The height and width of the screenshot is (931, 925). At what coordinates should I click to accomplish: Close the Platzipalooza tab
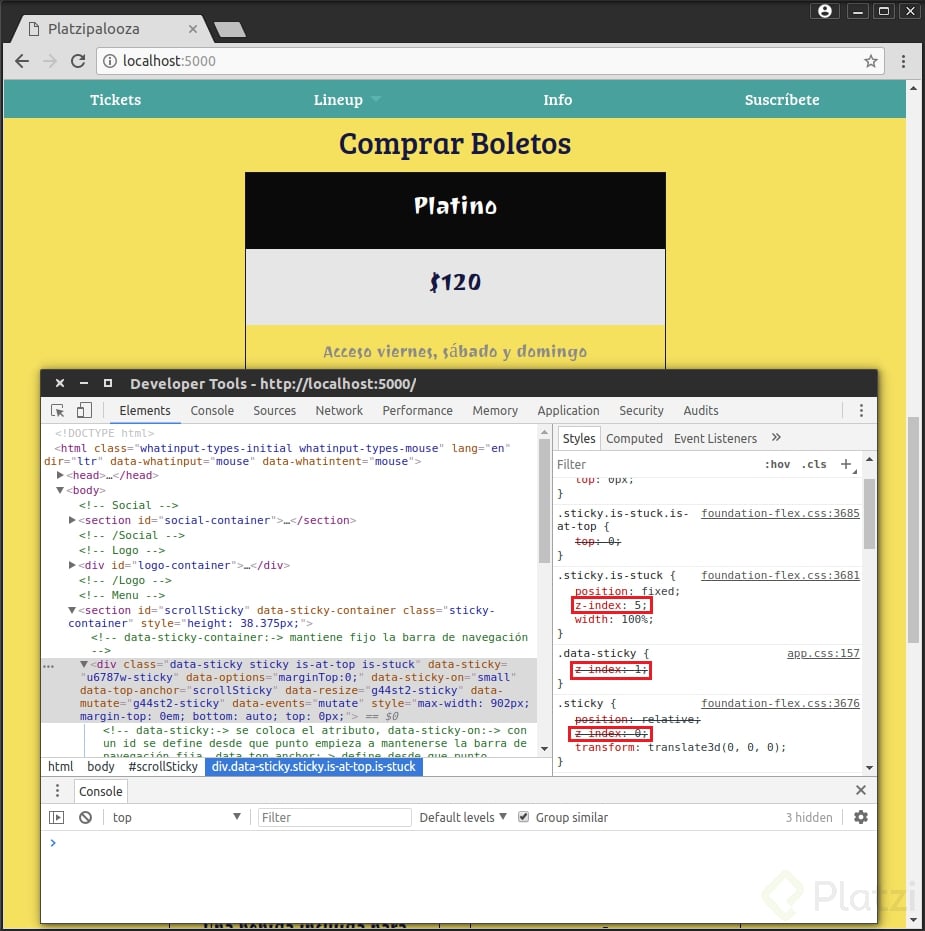pyautogui.click(x=192, y=28)
